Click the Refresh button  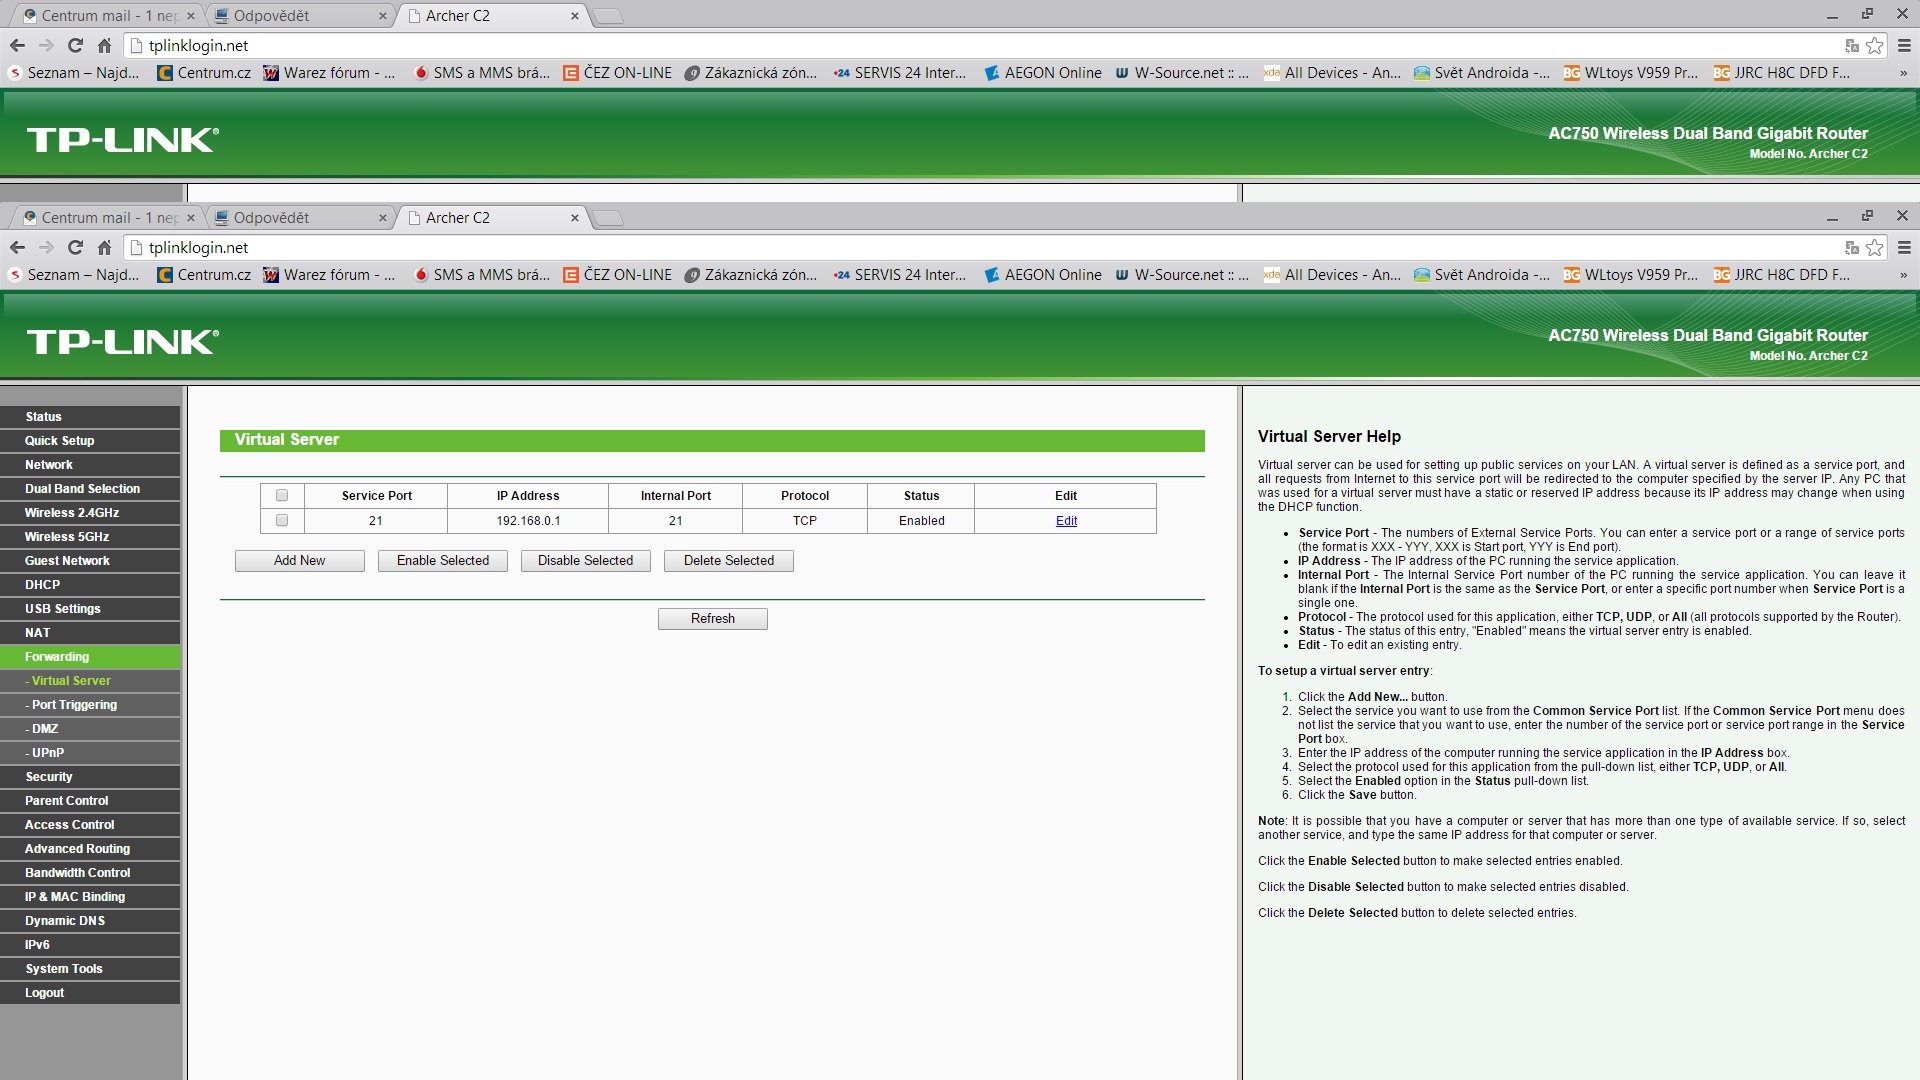(x=712, y=619)
